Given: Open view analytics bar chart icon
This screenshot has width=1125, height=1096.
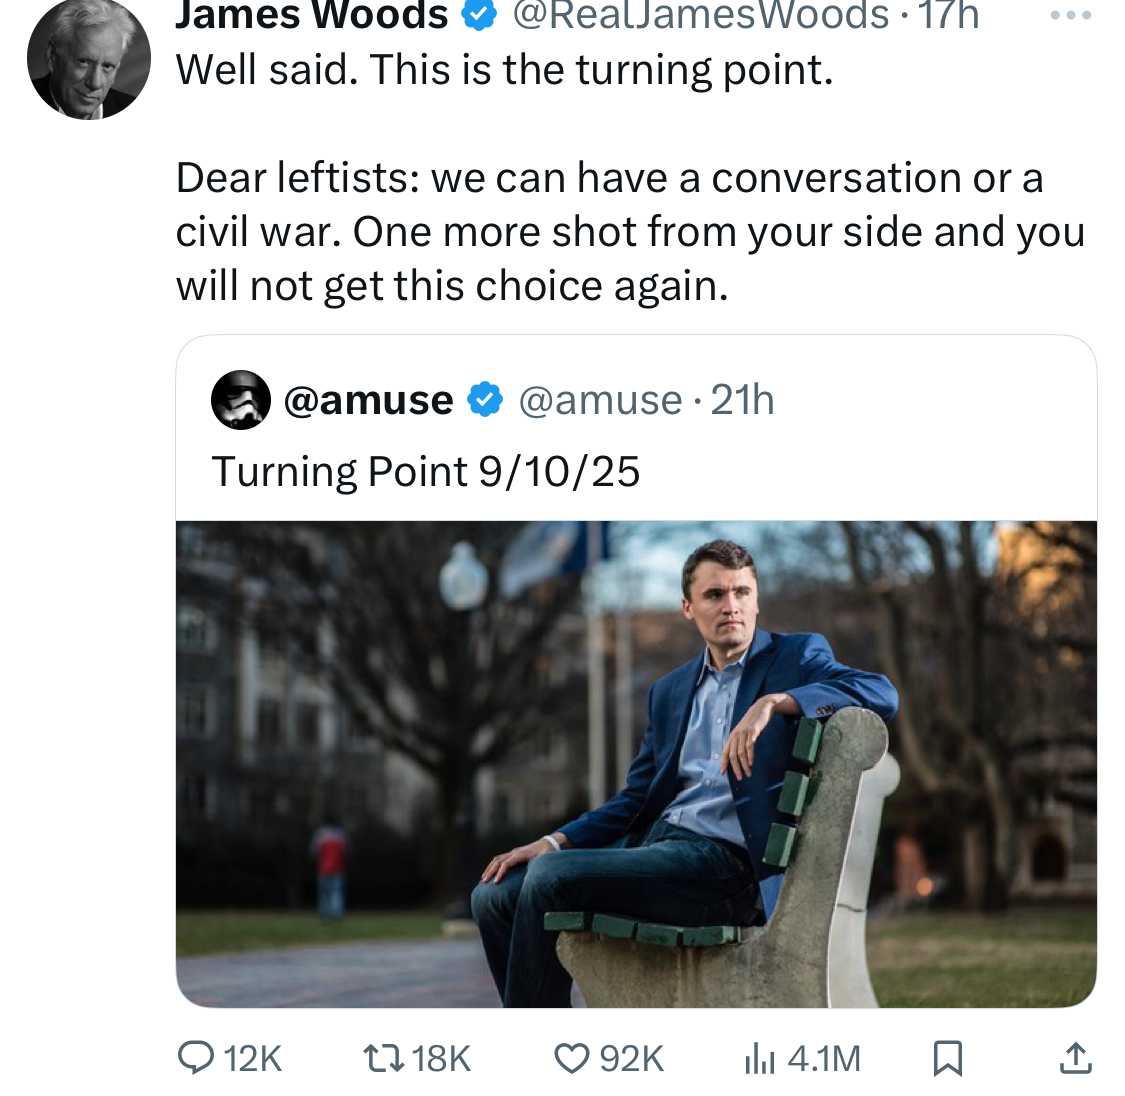Looking at the screenshot, I should [760, 1058].
